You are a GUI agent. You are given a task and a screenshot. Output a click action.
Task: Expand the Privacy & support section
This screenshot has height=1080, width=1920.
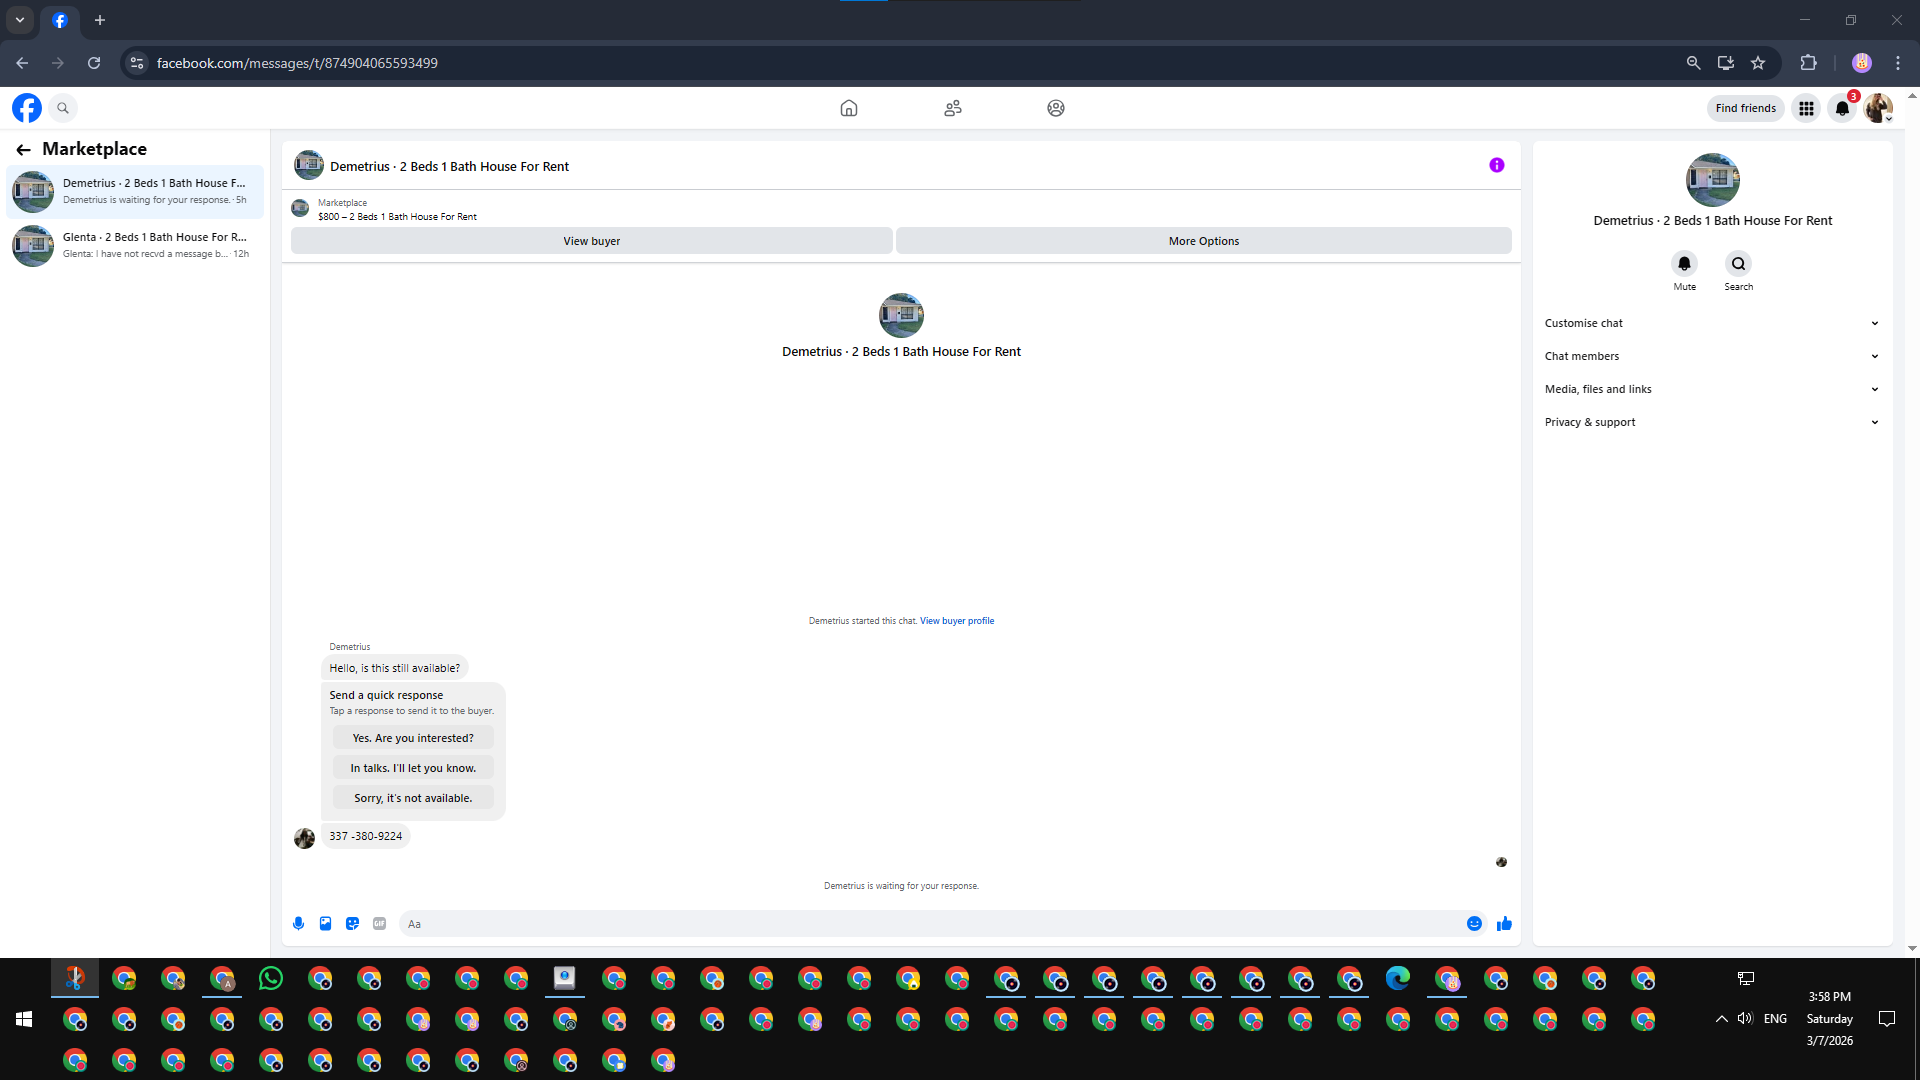[x=1712, y=422]
